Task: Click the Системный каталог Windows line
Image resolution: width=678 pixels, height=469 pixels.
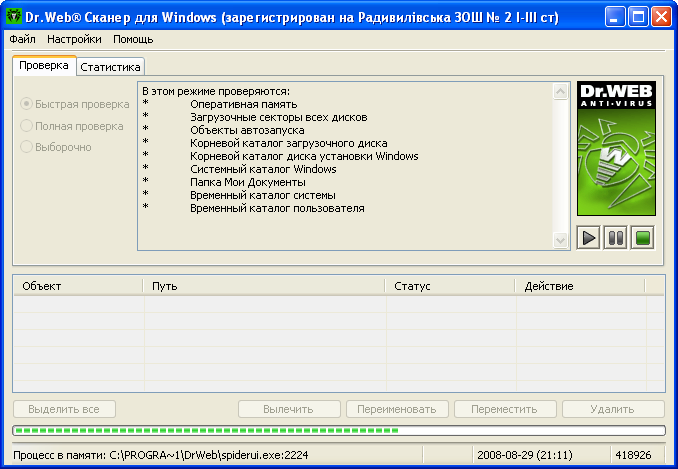Action: pyautogui.click(x=263, y=169)
